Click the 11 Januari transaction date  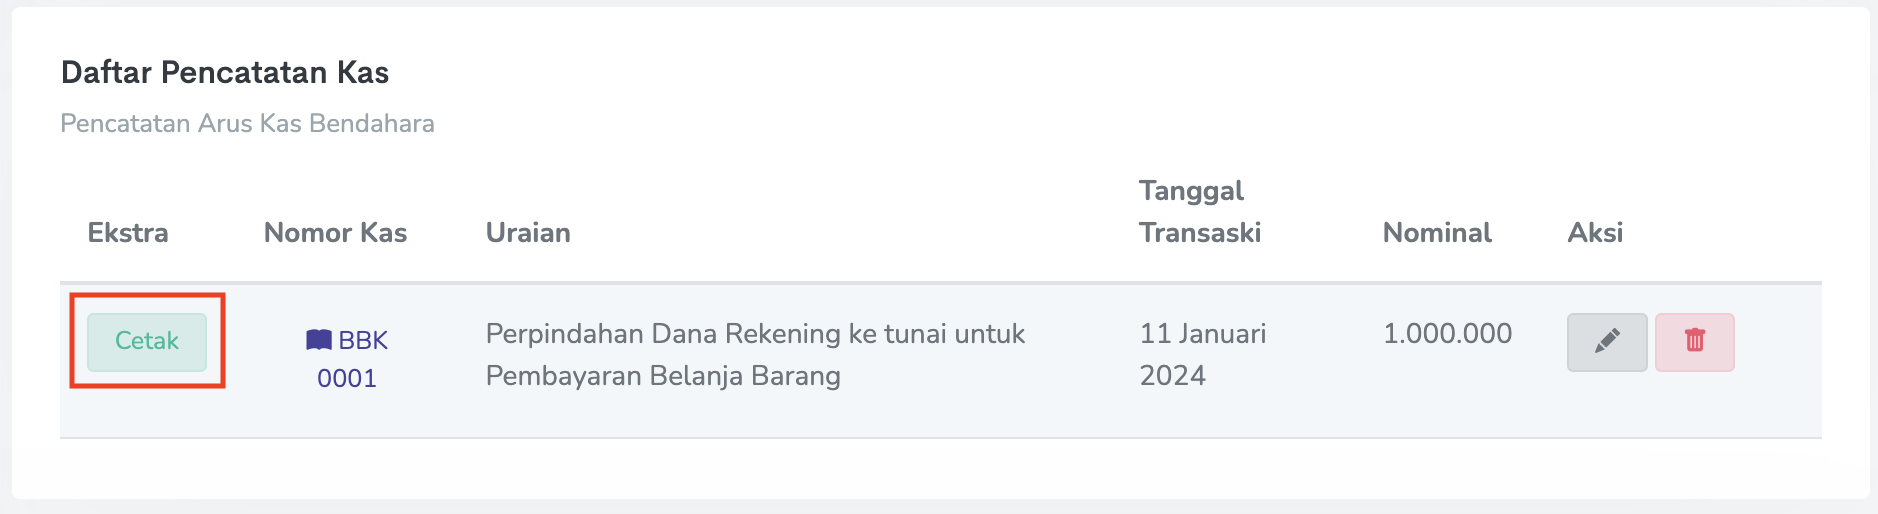(x=1202, y=334)
